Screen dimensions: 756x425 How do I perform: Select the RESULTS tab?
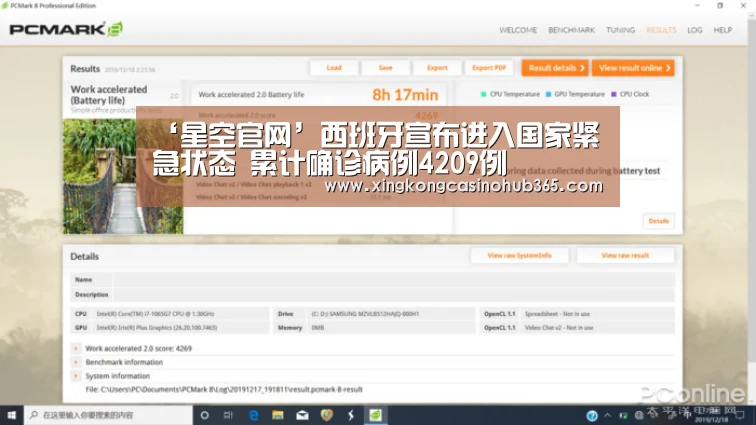[661, 30]
